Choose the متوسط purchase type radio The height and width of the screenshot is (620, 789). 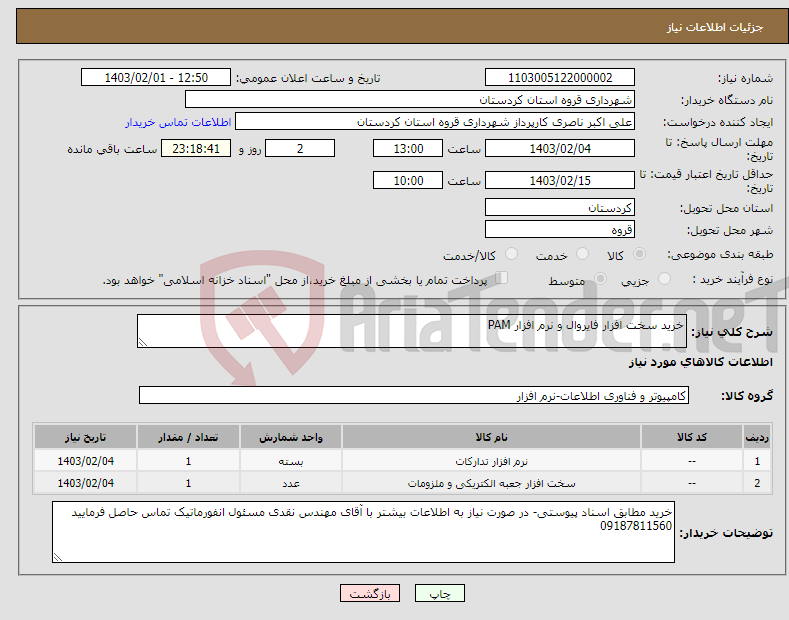point(600,279)
